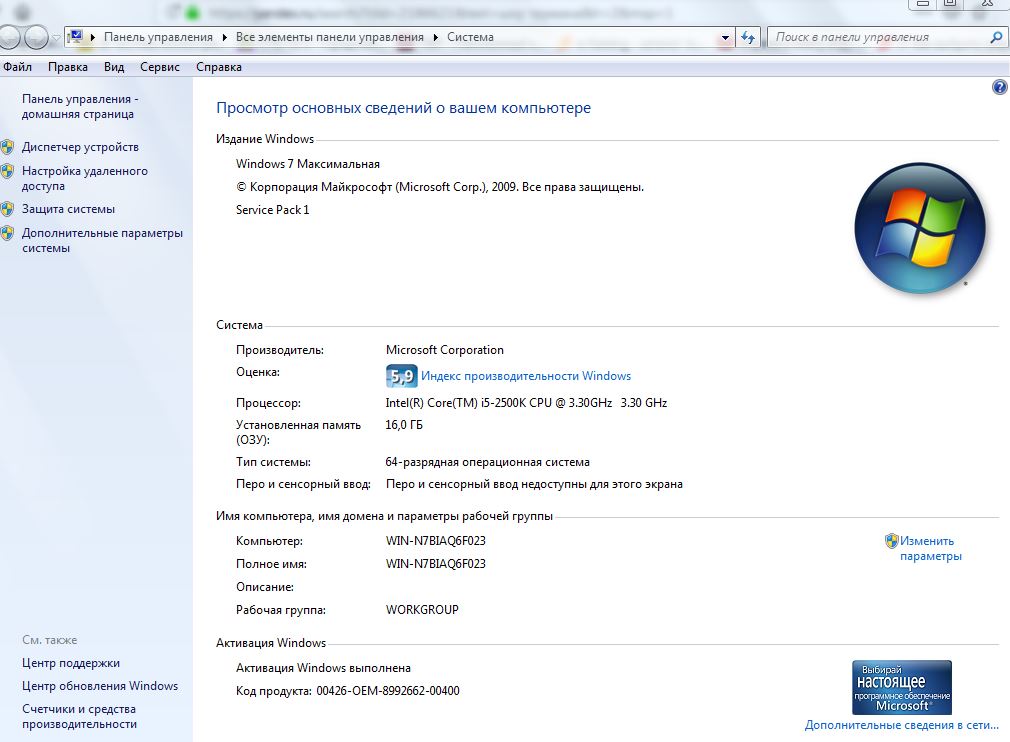Open the recent pages dropdown near nav buttons
The height and width of the screenshot is (742, 1010).
click(x=56, y=38)
